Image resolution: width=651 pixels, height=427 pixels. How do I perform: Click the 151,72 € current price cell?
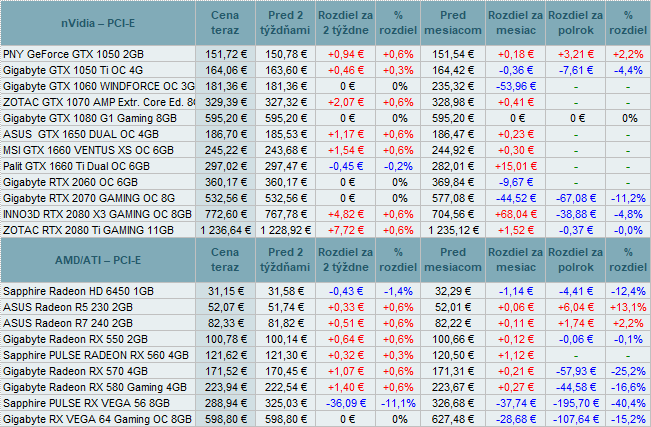coord(226,54)
